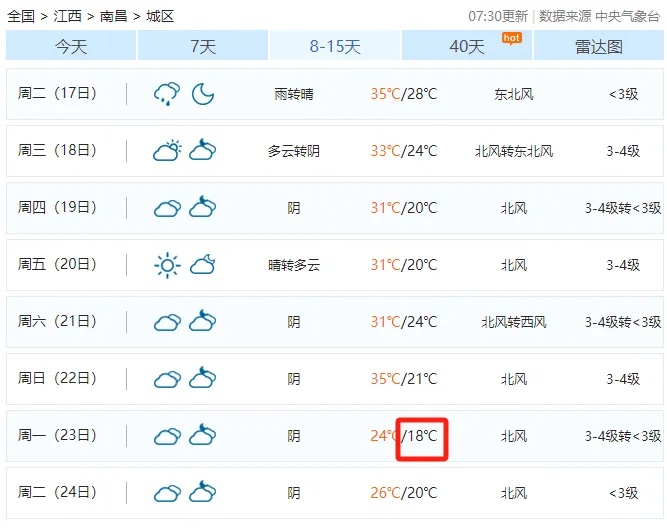This screenshot has height=528, width=667.
Task: Click the night cloud icon for 周日 22日
Action: click(x=202, y=377)
